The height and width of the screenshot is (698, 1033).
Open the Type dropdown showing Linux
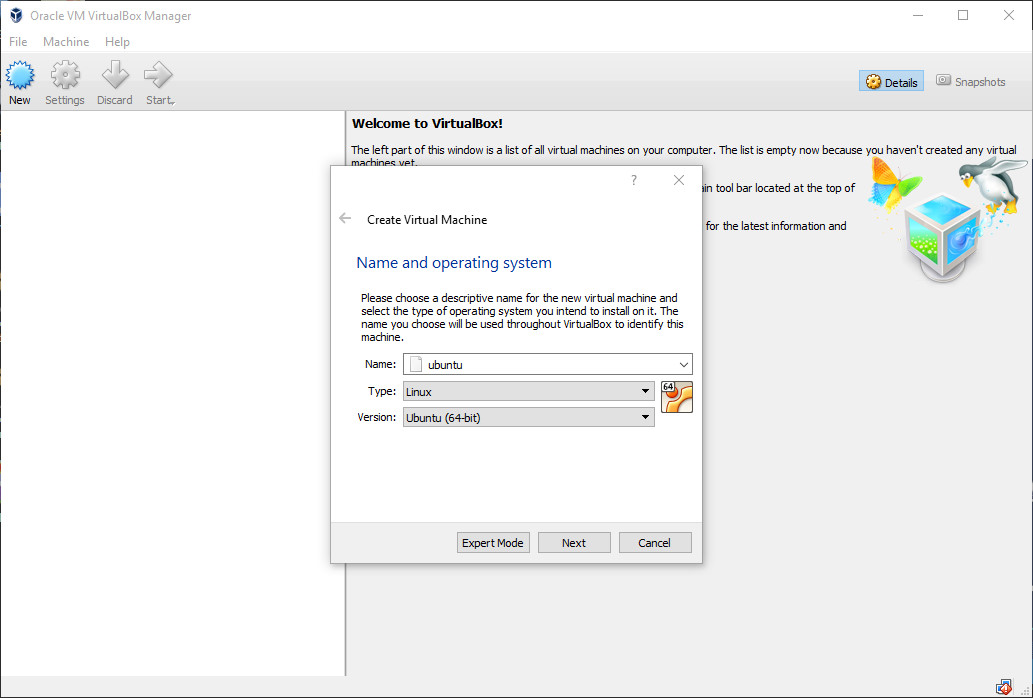click(x=528, y=391)
